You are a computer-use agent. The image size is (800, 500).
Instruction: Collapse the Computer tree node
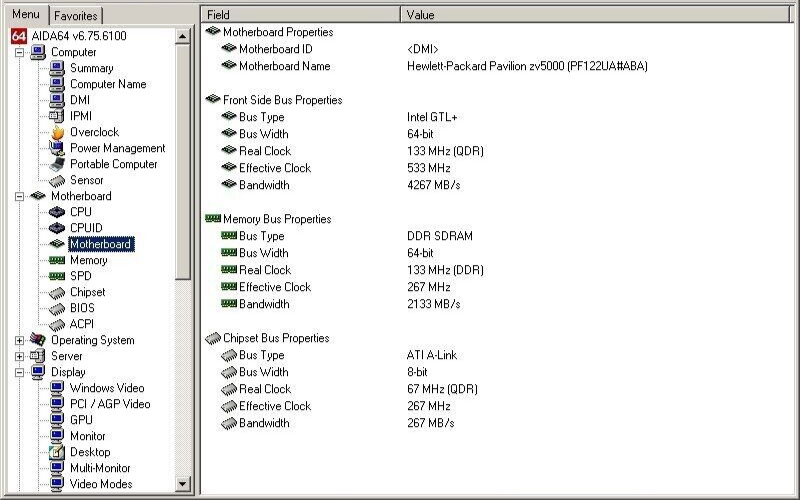pos(19,52)
